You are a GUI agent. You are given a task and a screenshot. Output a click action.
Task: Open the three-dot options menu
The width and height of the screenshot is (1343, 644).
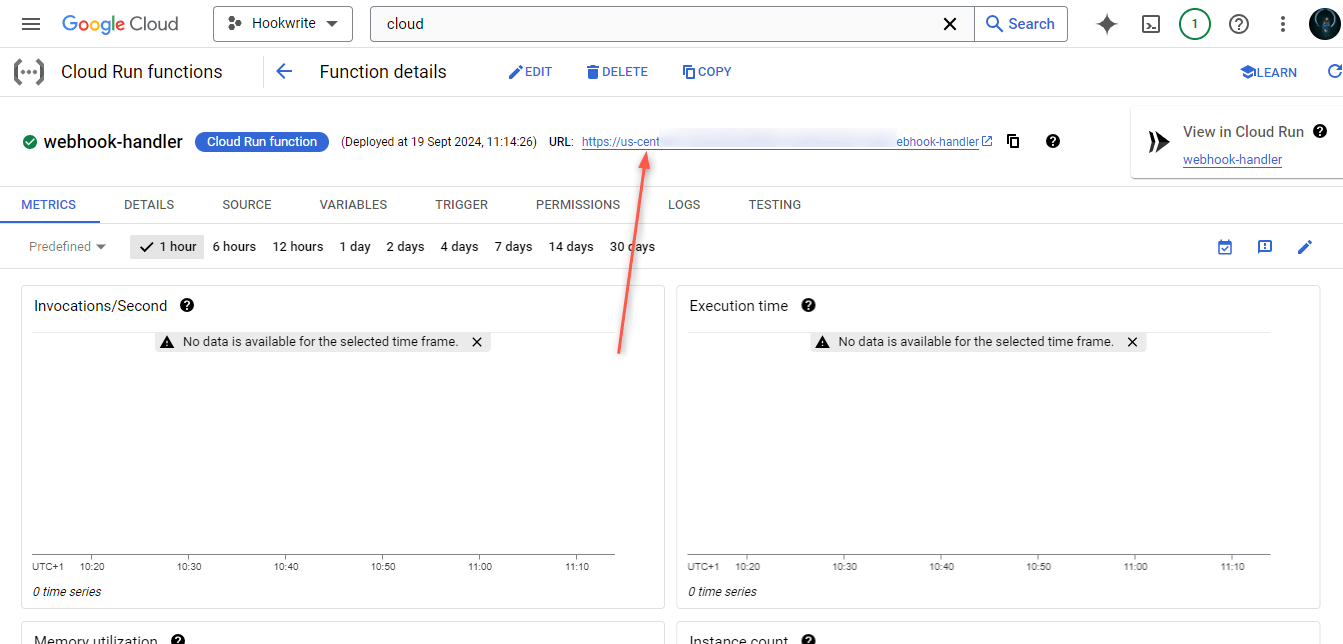coord(1283,23)
